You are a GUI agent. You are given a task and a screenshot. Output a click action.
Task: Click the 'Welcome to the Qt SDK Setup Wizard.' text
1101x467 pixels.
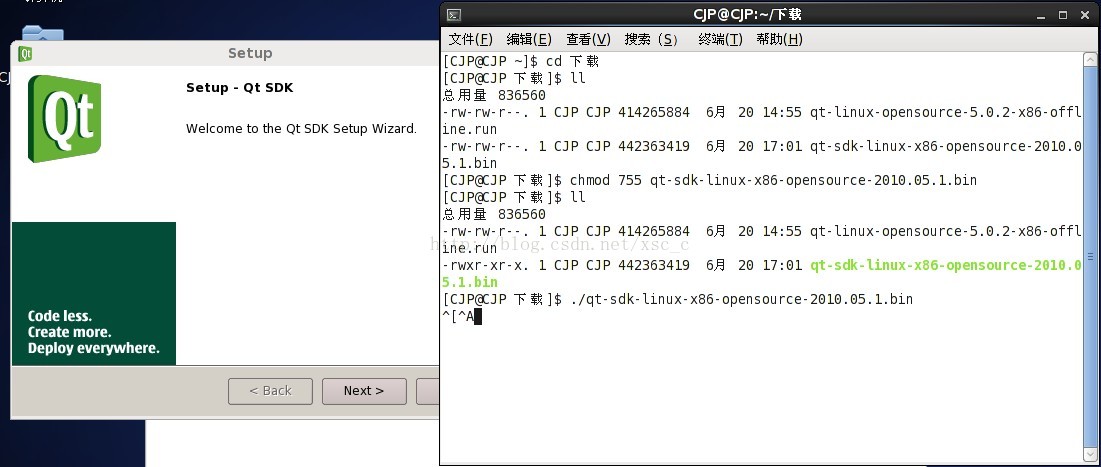click(x=301, y=129)
